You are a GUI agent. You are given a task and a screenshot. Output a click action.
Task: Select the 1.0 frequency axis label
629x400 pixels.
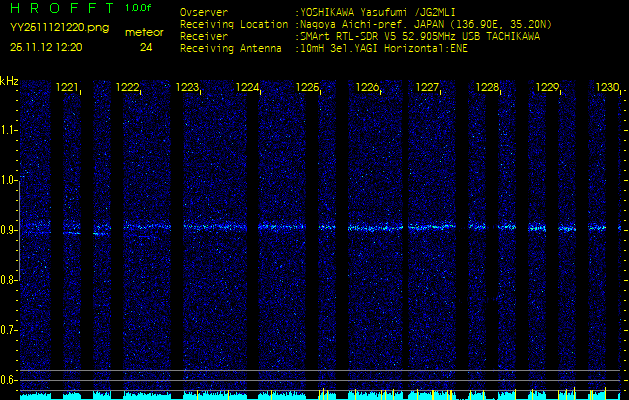coord(9,181)
